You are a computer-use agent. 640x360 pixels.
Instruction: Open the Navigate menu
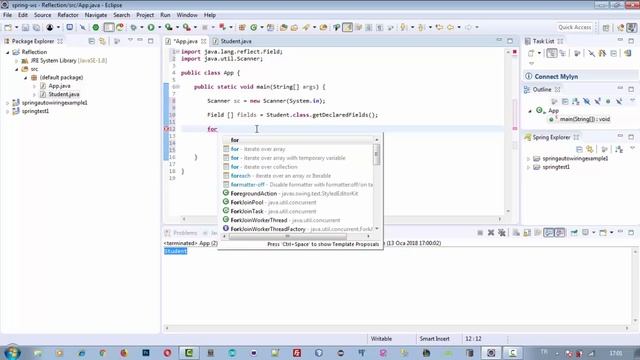coord(96,15)
